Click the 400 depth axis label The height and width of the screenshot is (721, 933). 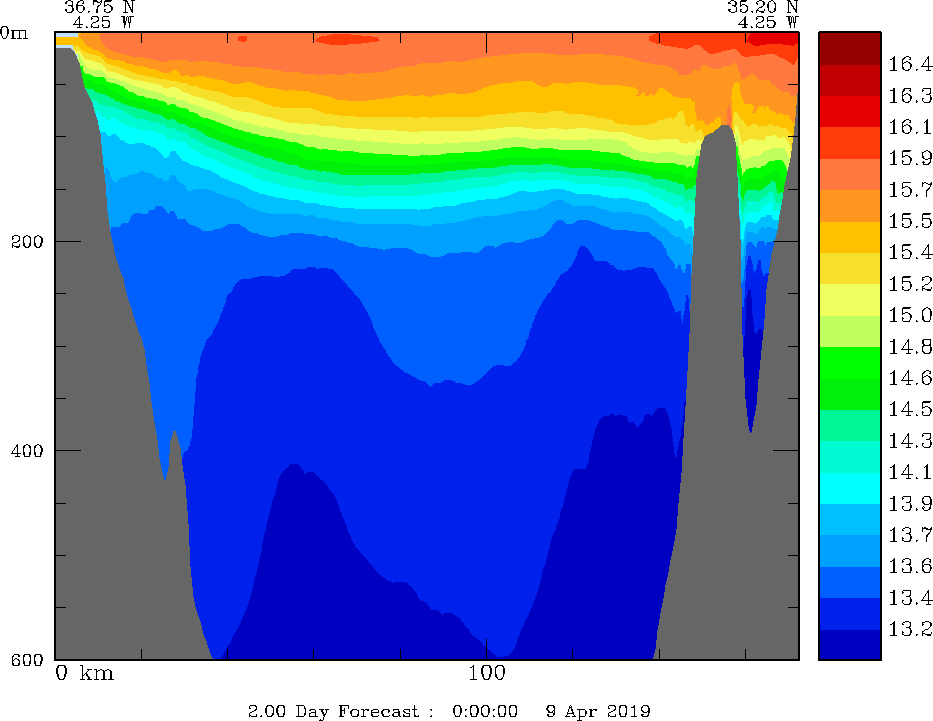tap(27, 450)
